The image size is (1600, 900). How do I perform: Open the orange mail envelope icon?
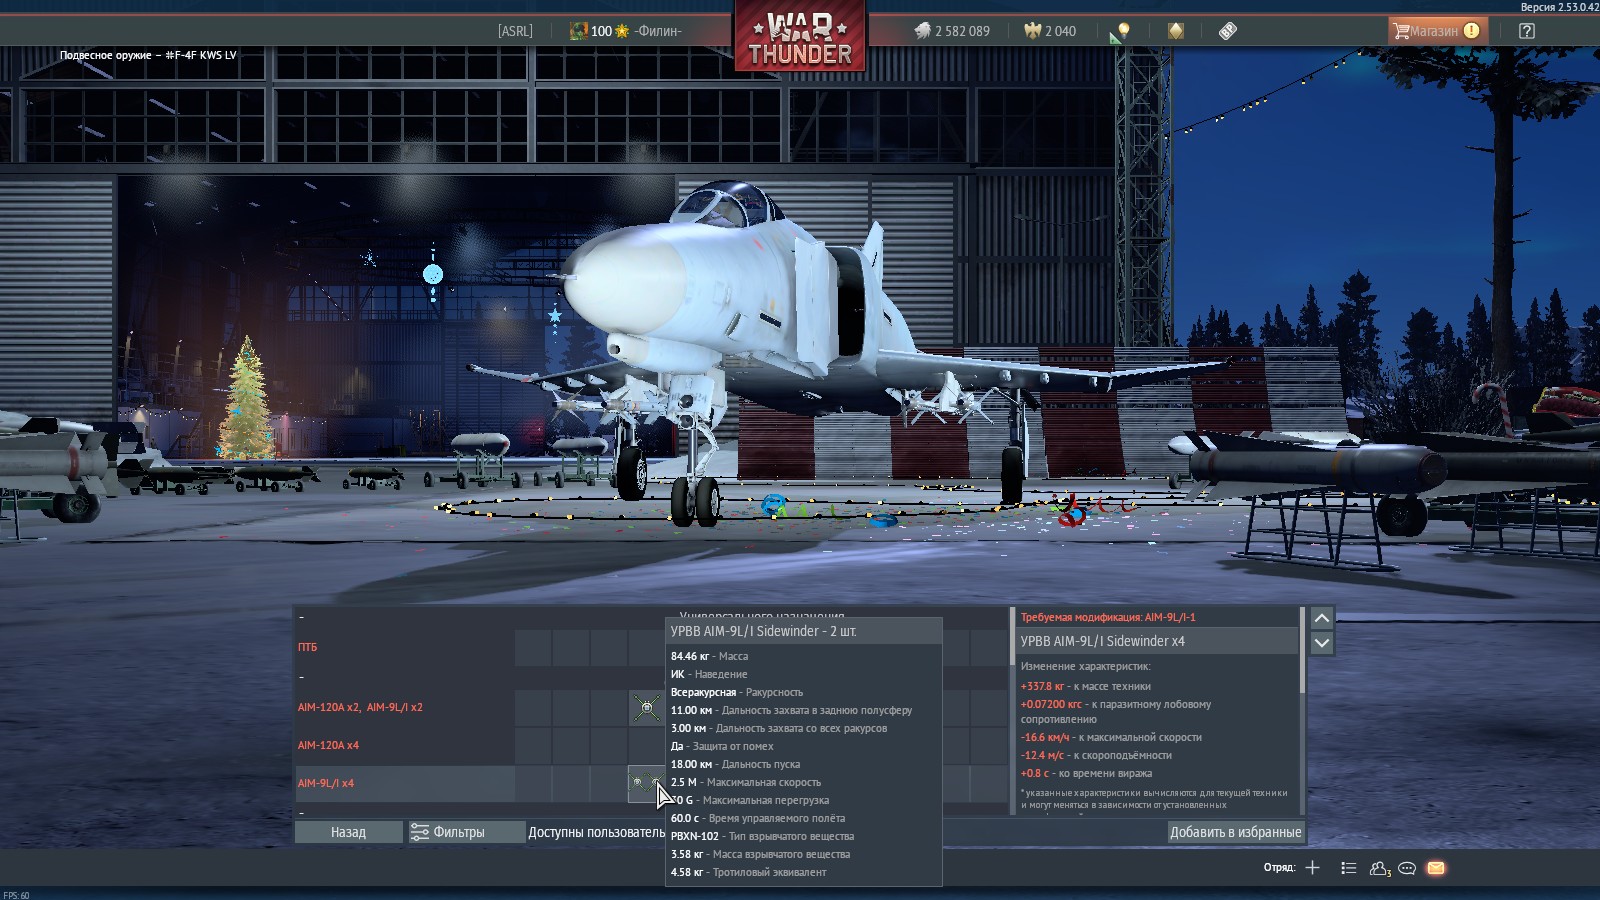click(x=1436, y=868)
